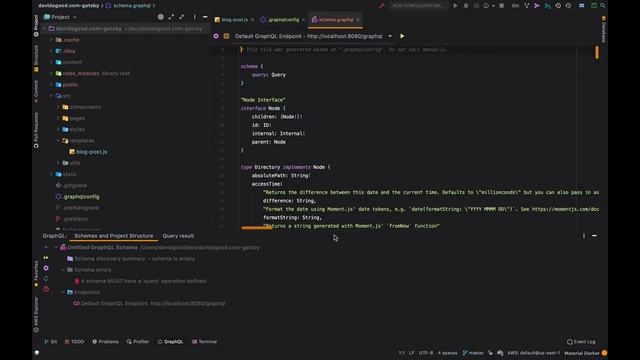Click the purple send arrow icon in top toolbar
The image size is (640, 360).
tap(537, 6)
